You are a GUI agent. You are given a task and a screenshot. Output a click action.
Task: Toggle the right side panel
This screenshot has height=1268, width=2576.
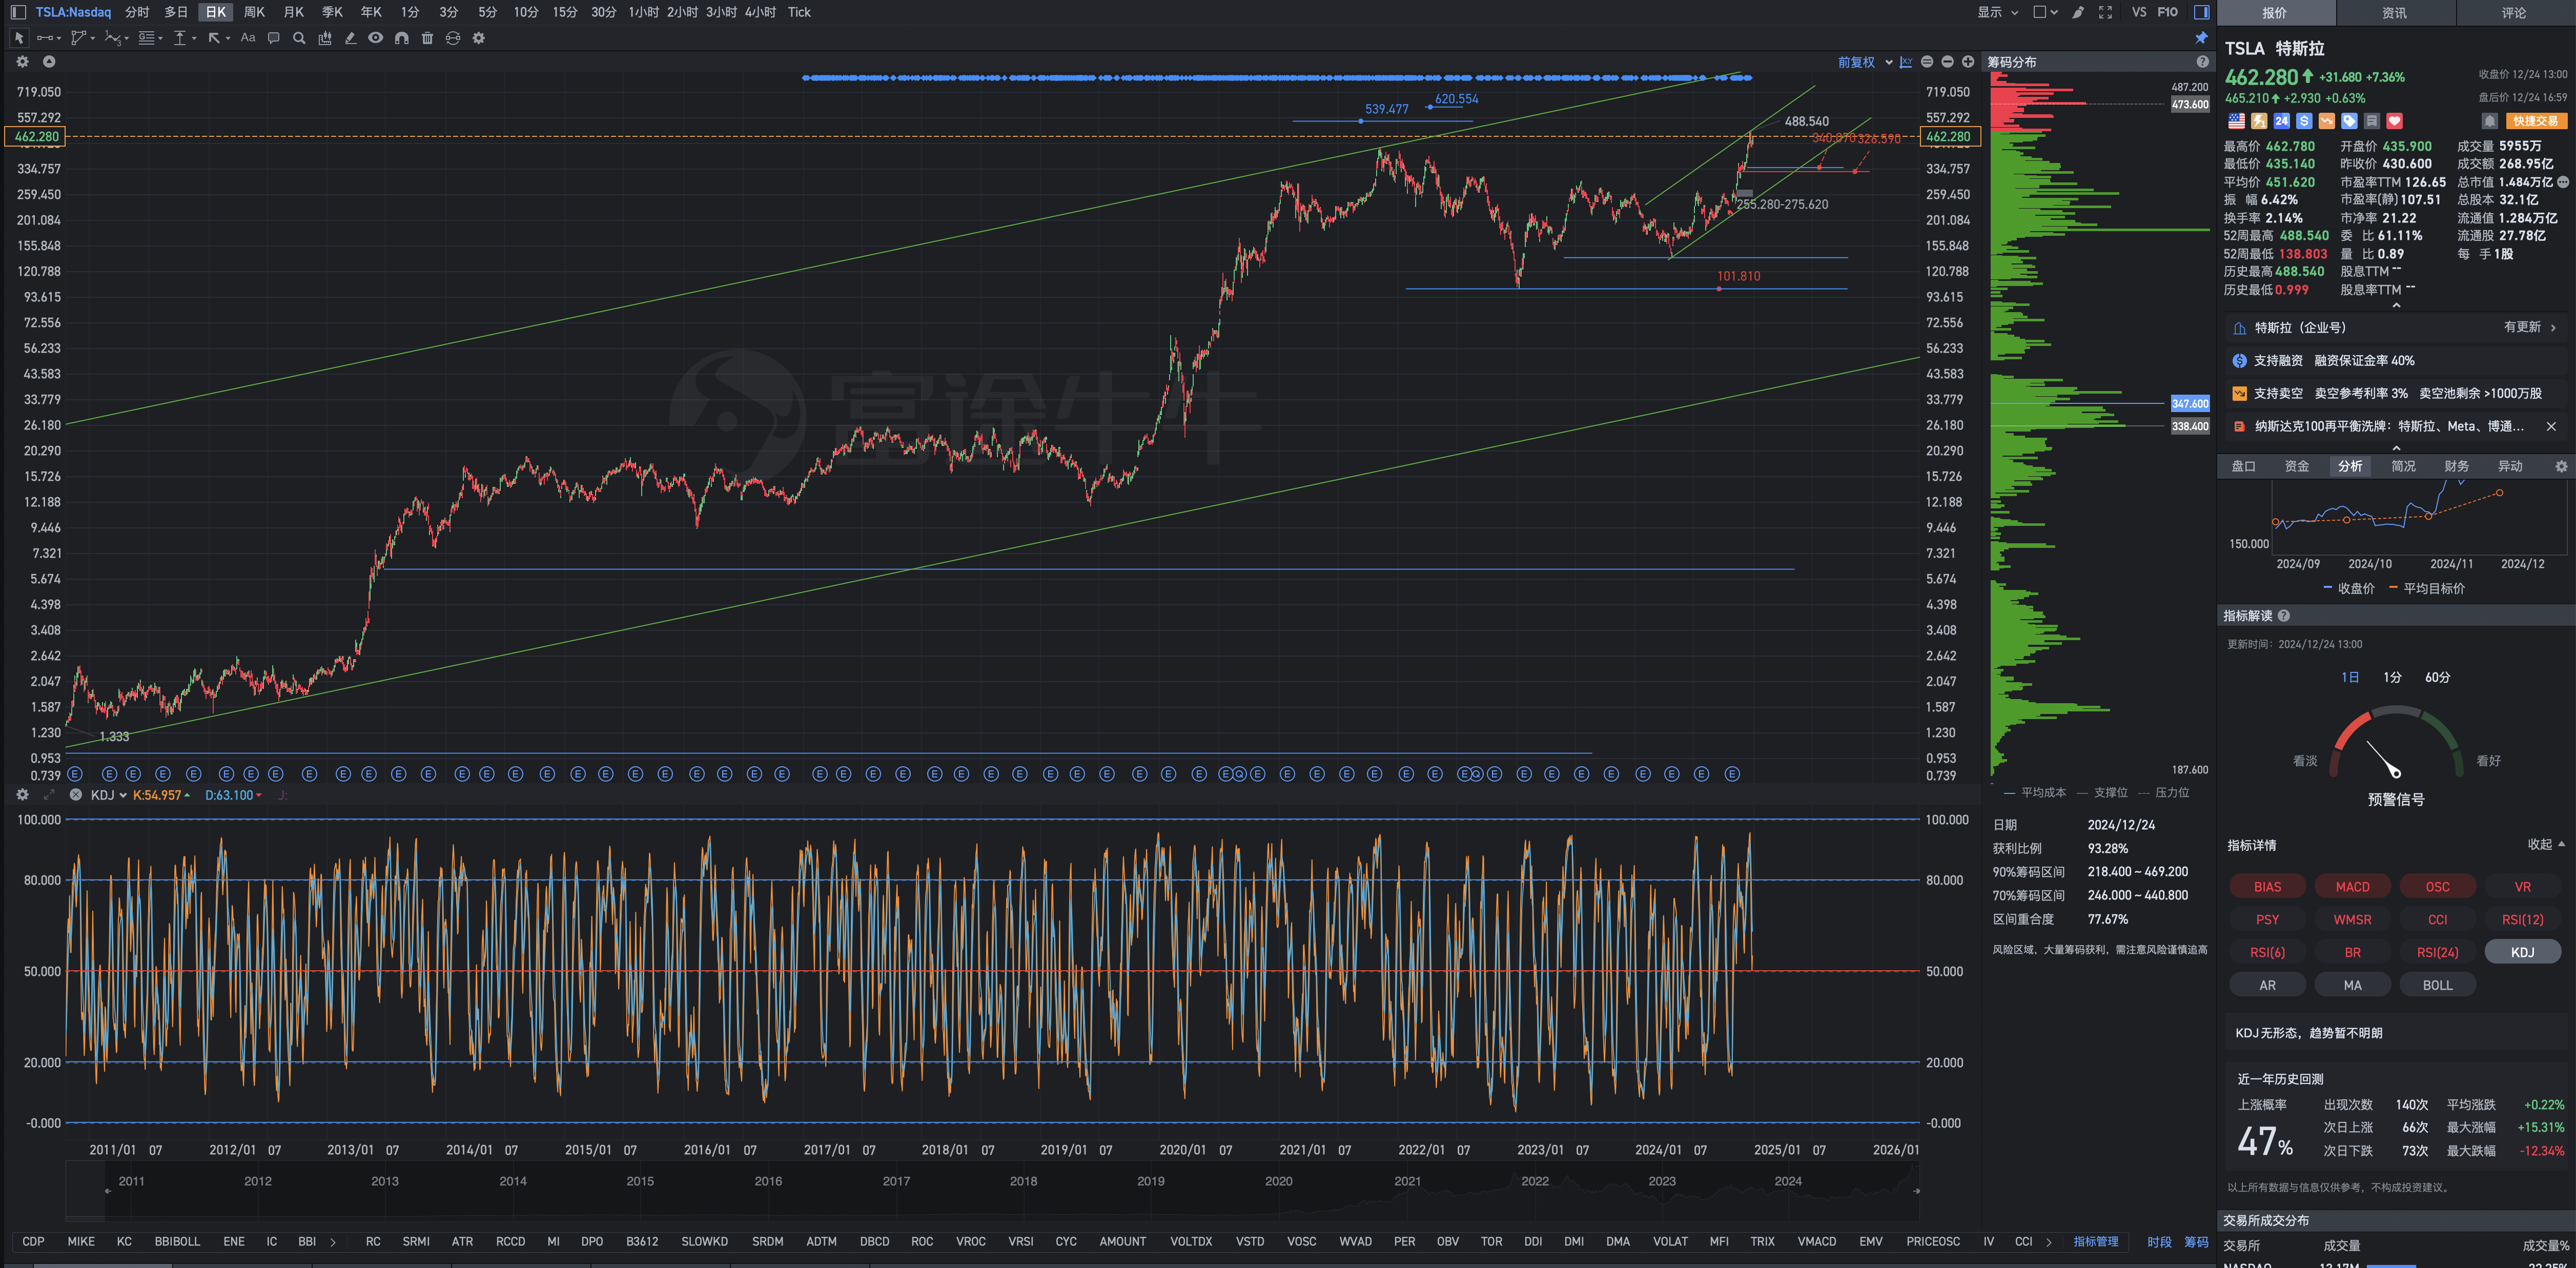pyautogui.click(x=2201, y=12)
